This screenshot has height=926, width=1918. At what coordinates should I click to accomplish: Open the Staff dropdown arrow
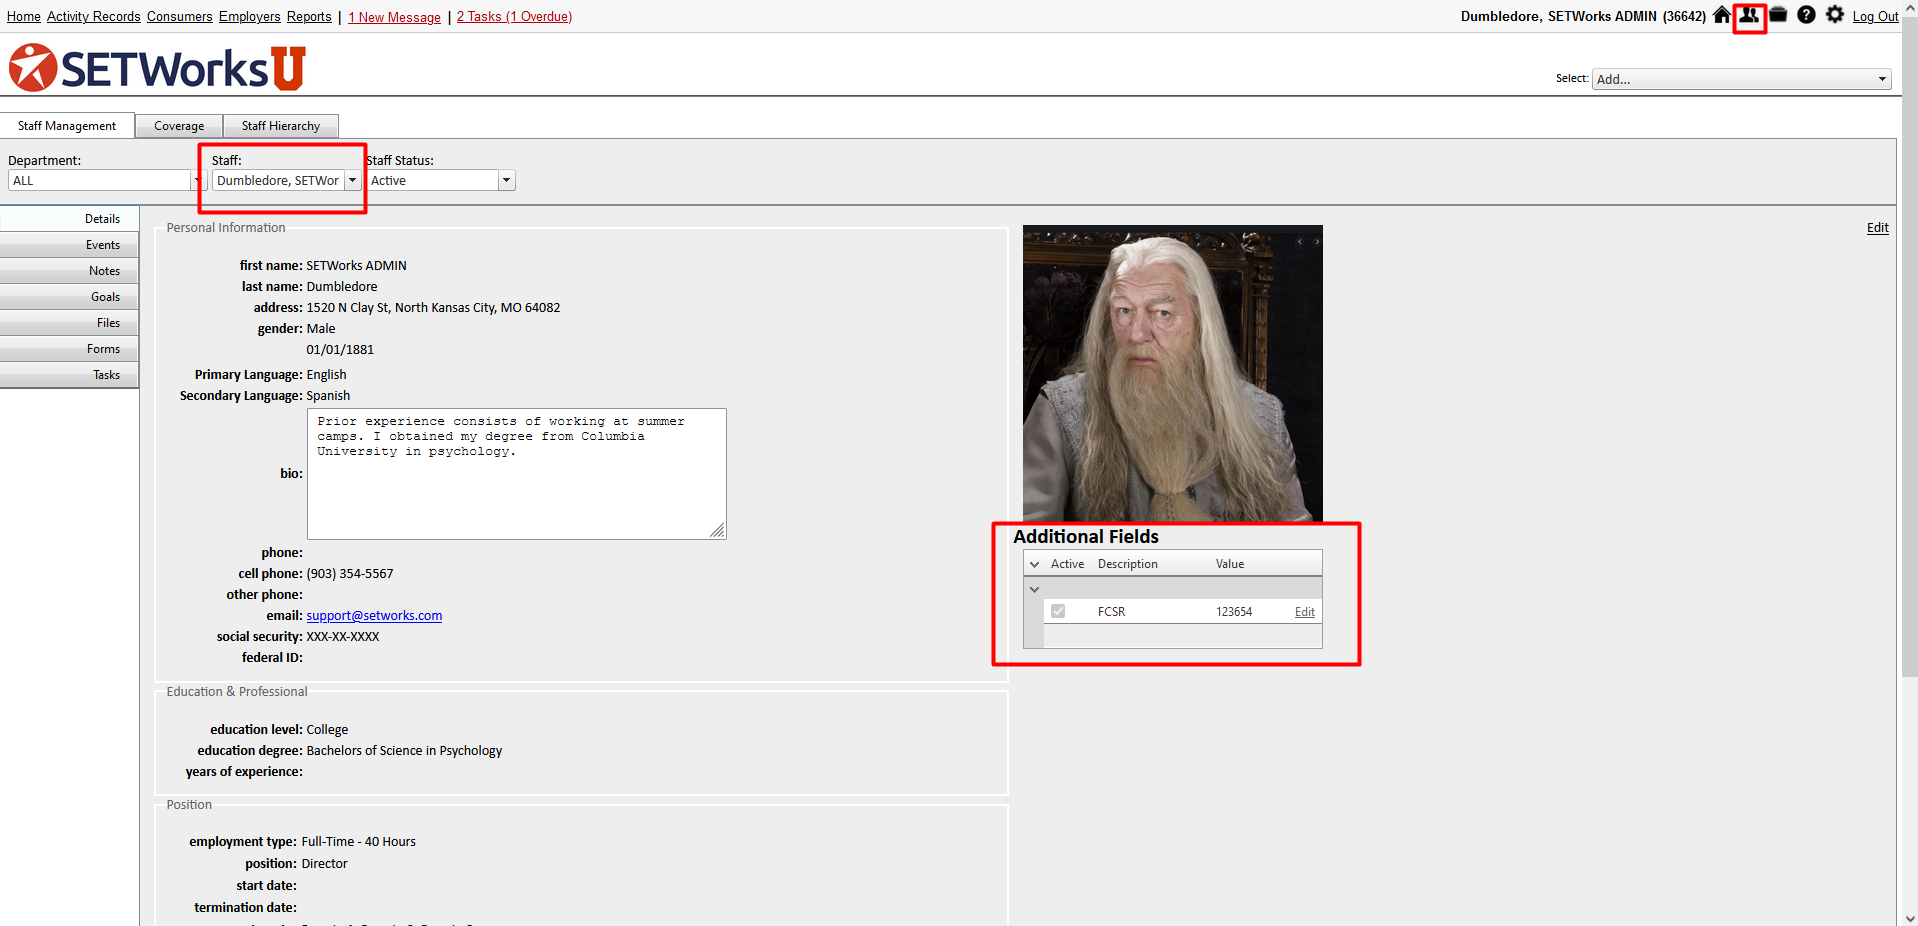pos(352,180)
